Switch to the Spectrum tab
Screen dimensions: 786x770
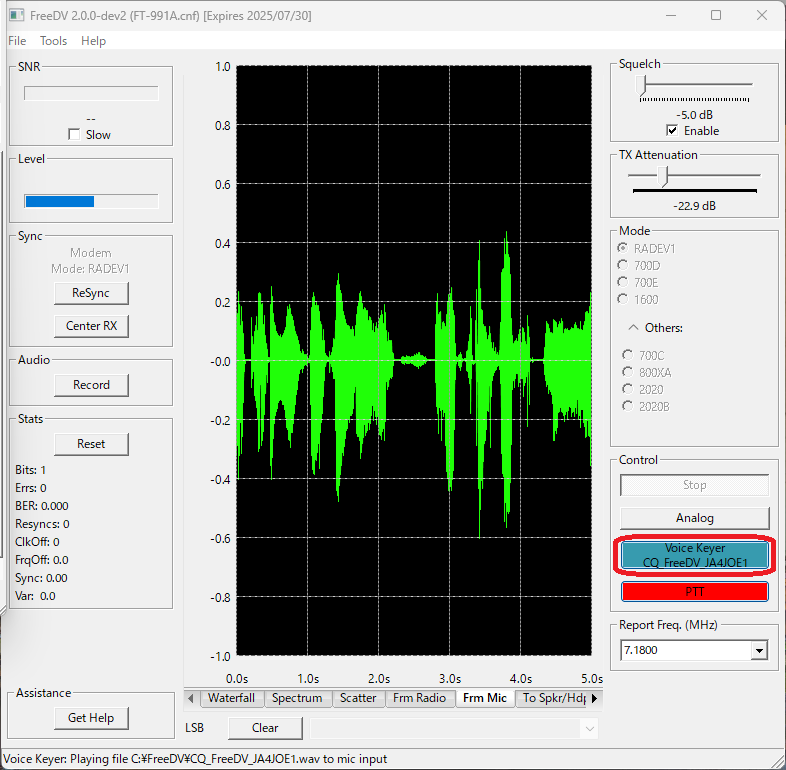[x=297, y=698]
